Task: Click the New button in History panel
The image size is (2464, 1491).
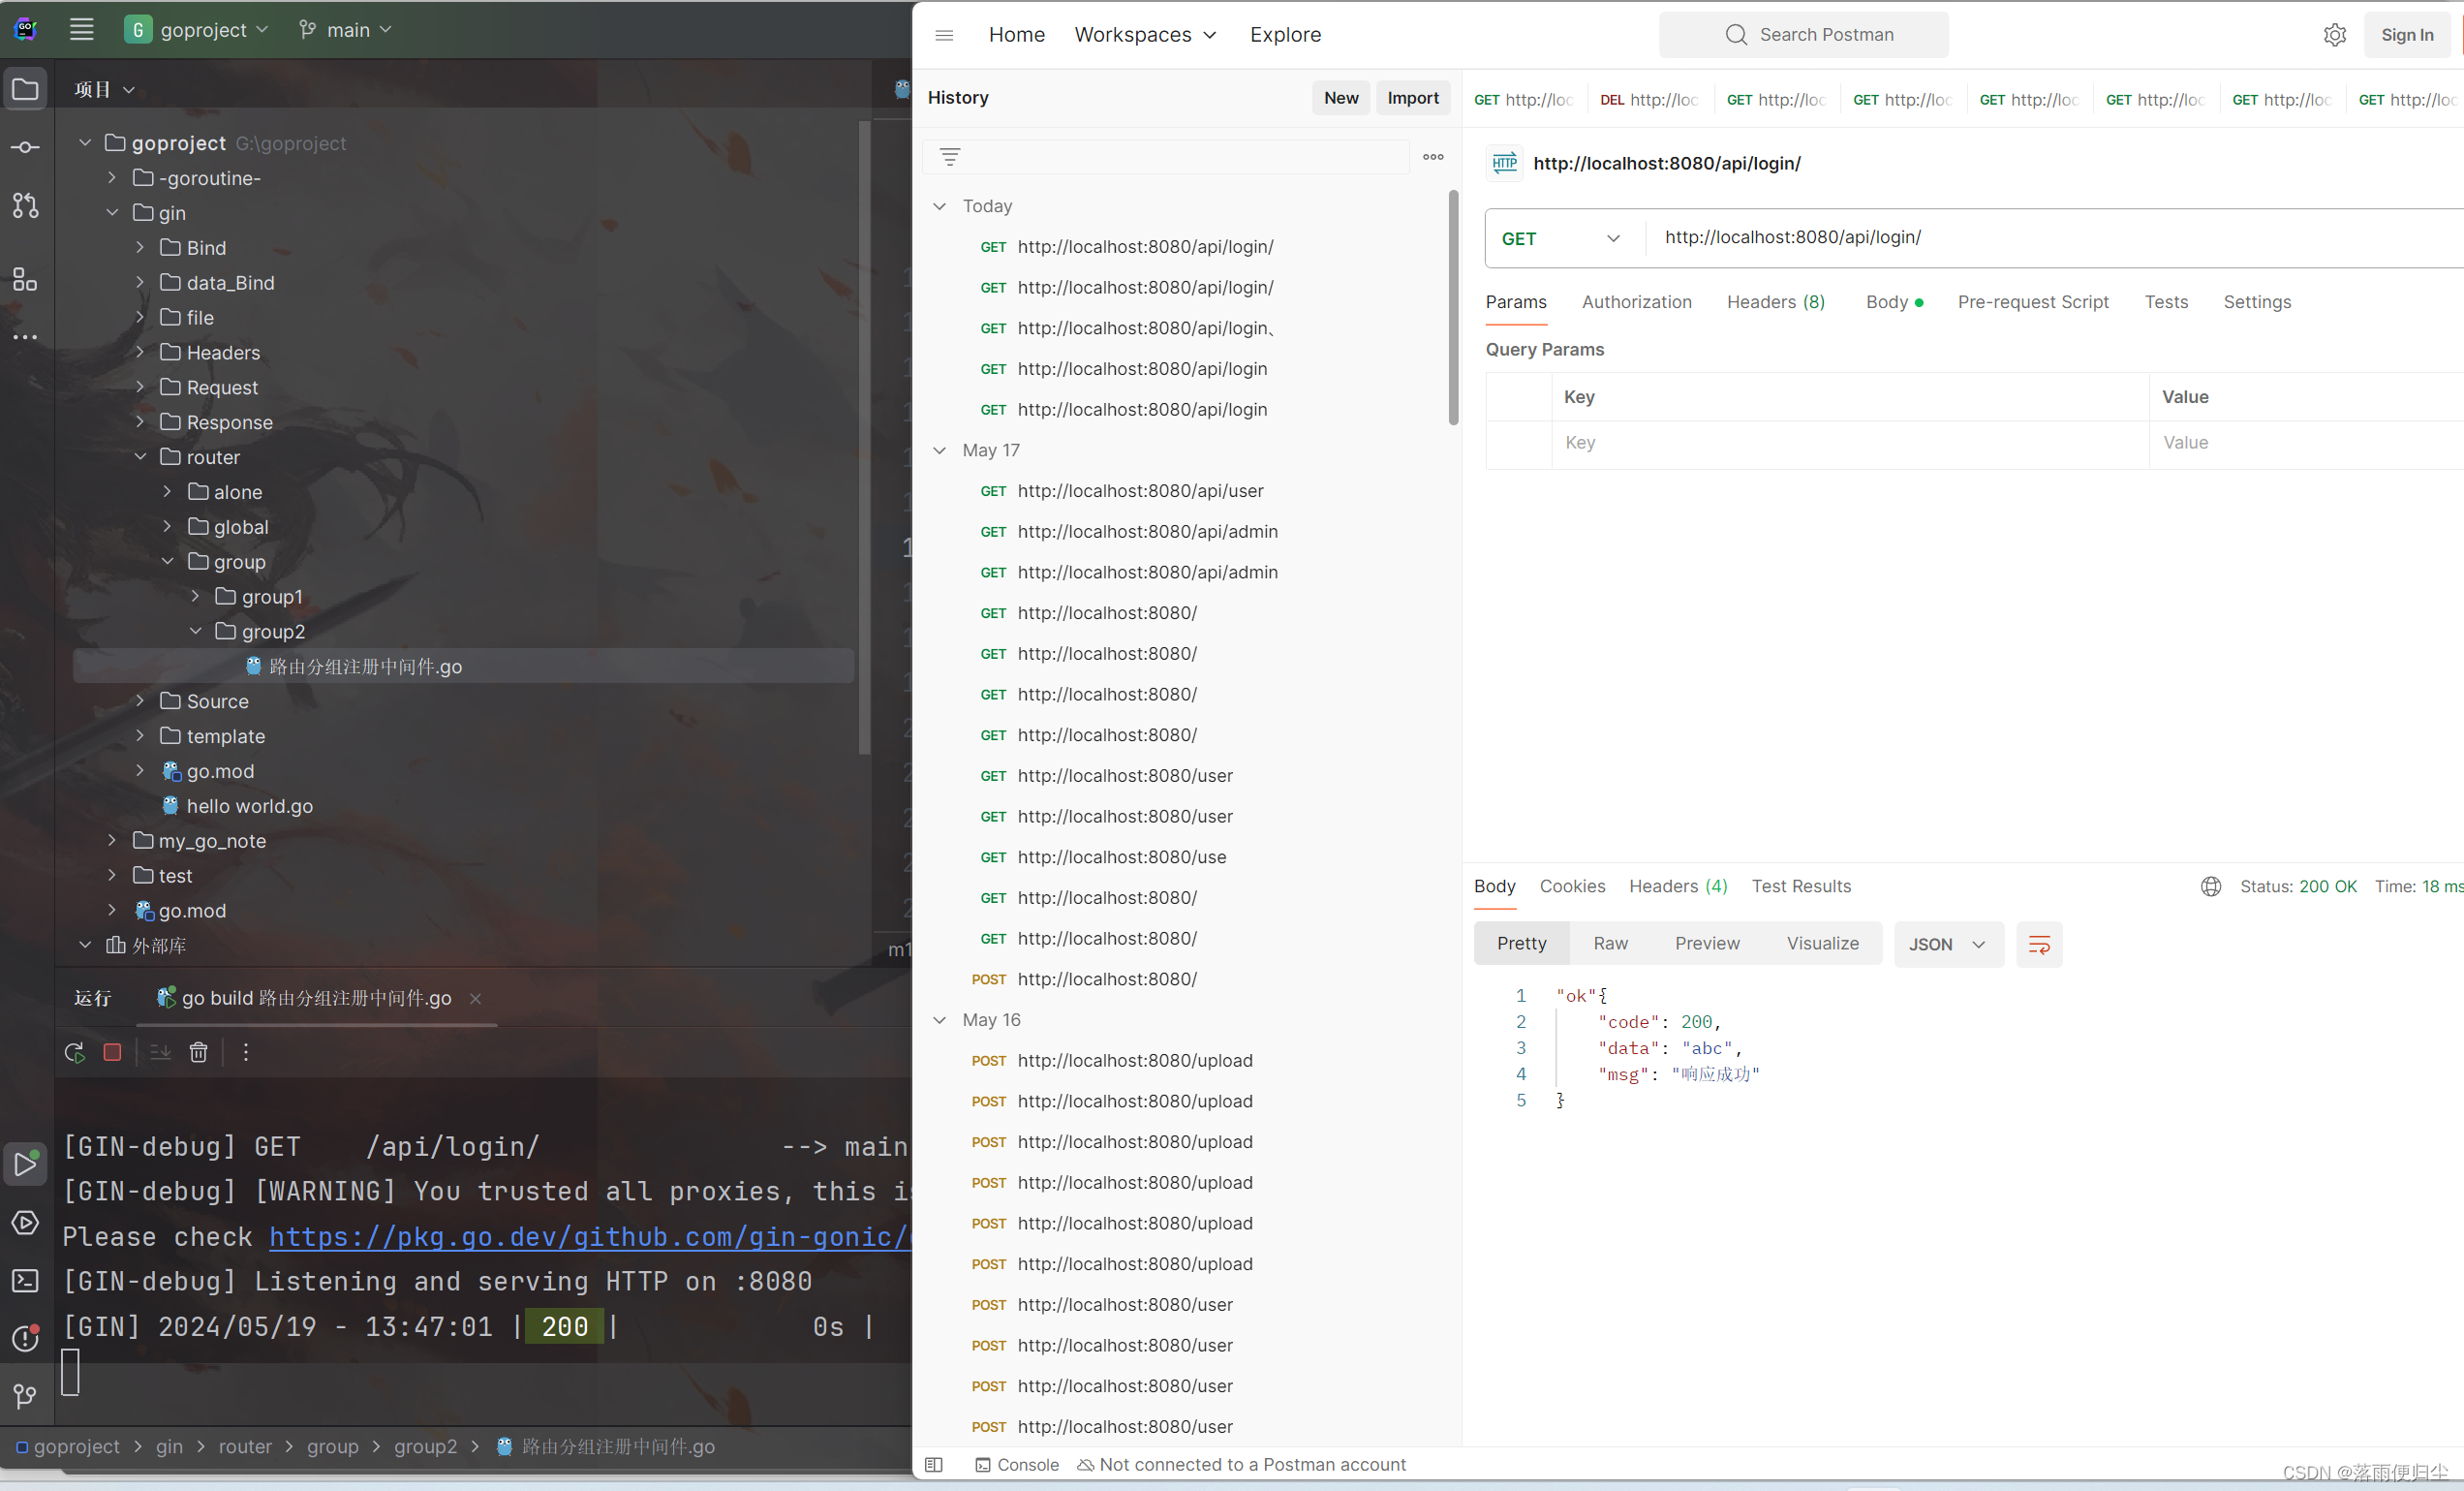Action: (1341, 97)
